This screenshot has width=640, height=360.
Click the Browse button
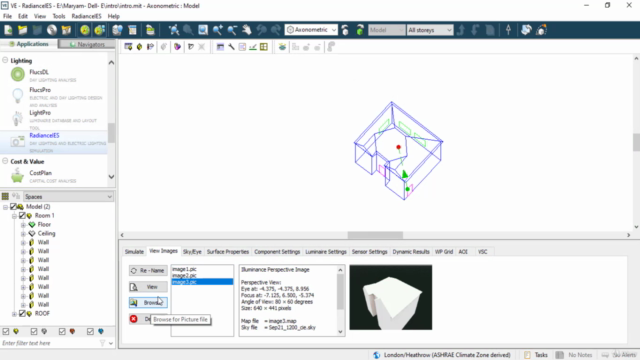(x=148, y=302)
